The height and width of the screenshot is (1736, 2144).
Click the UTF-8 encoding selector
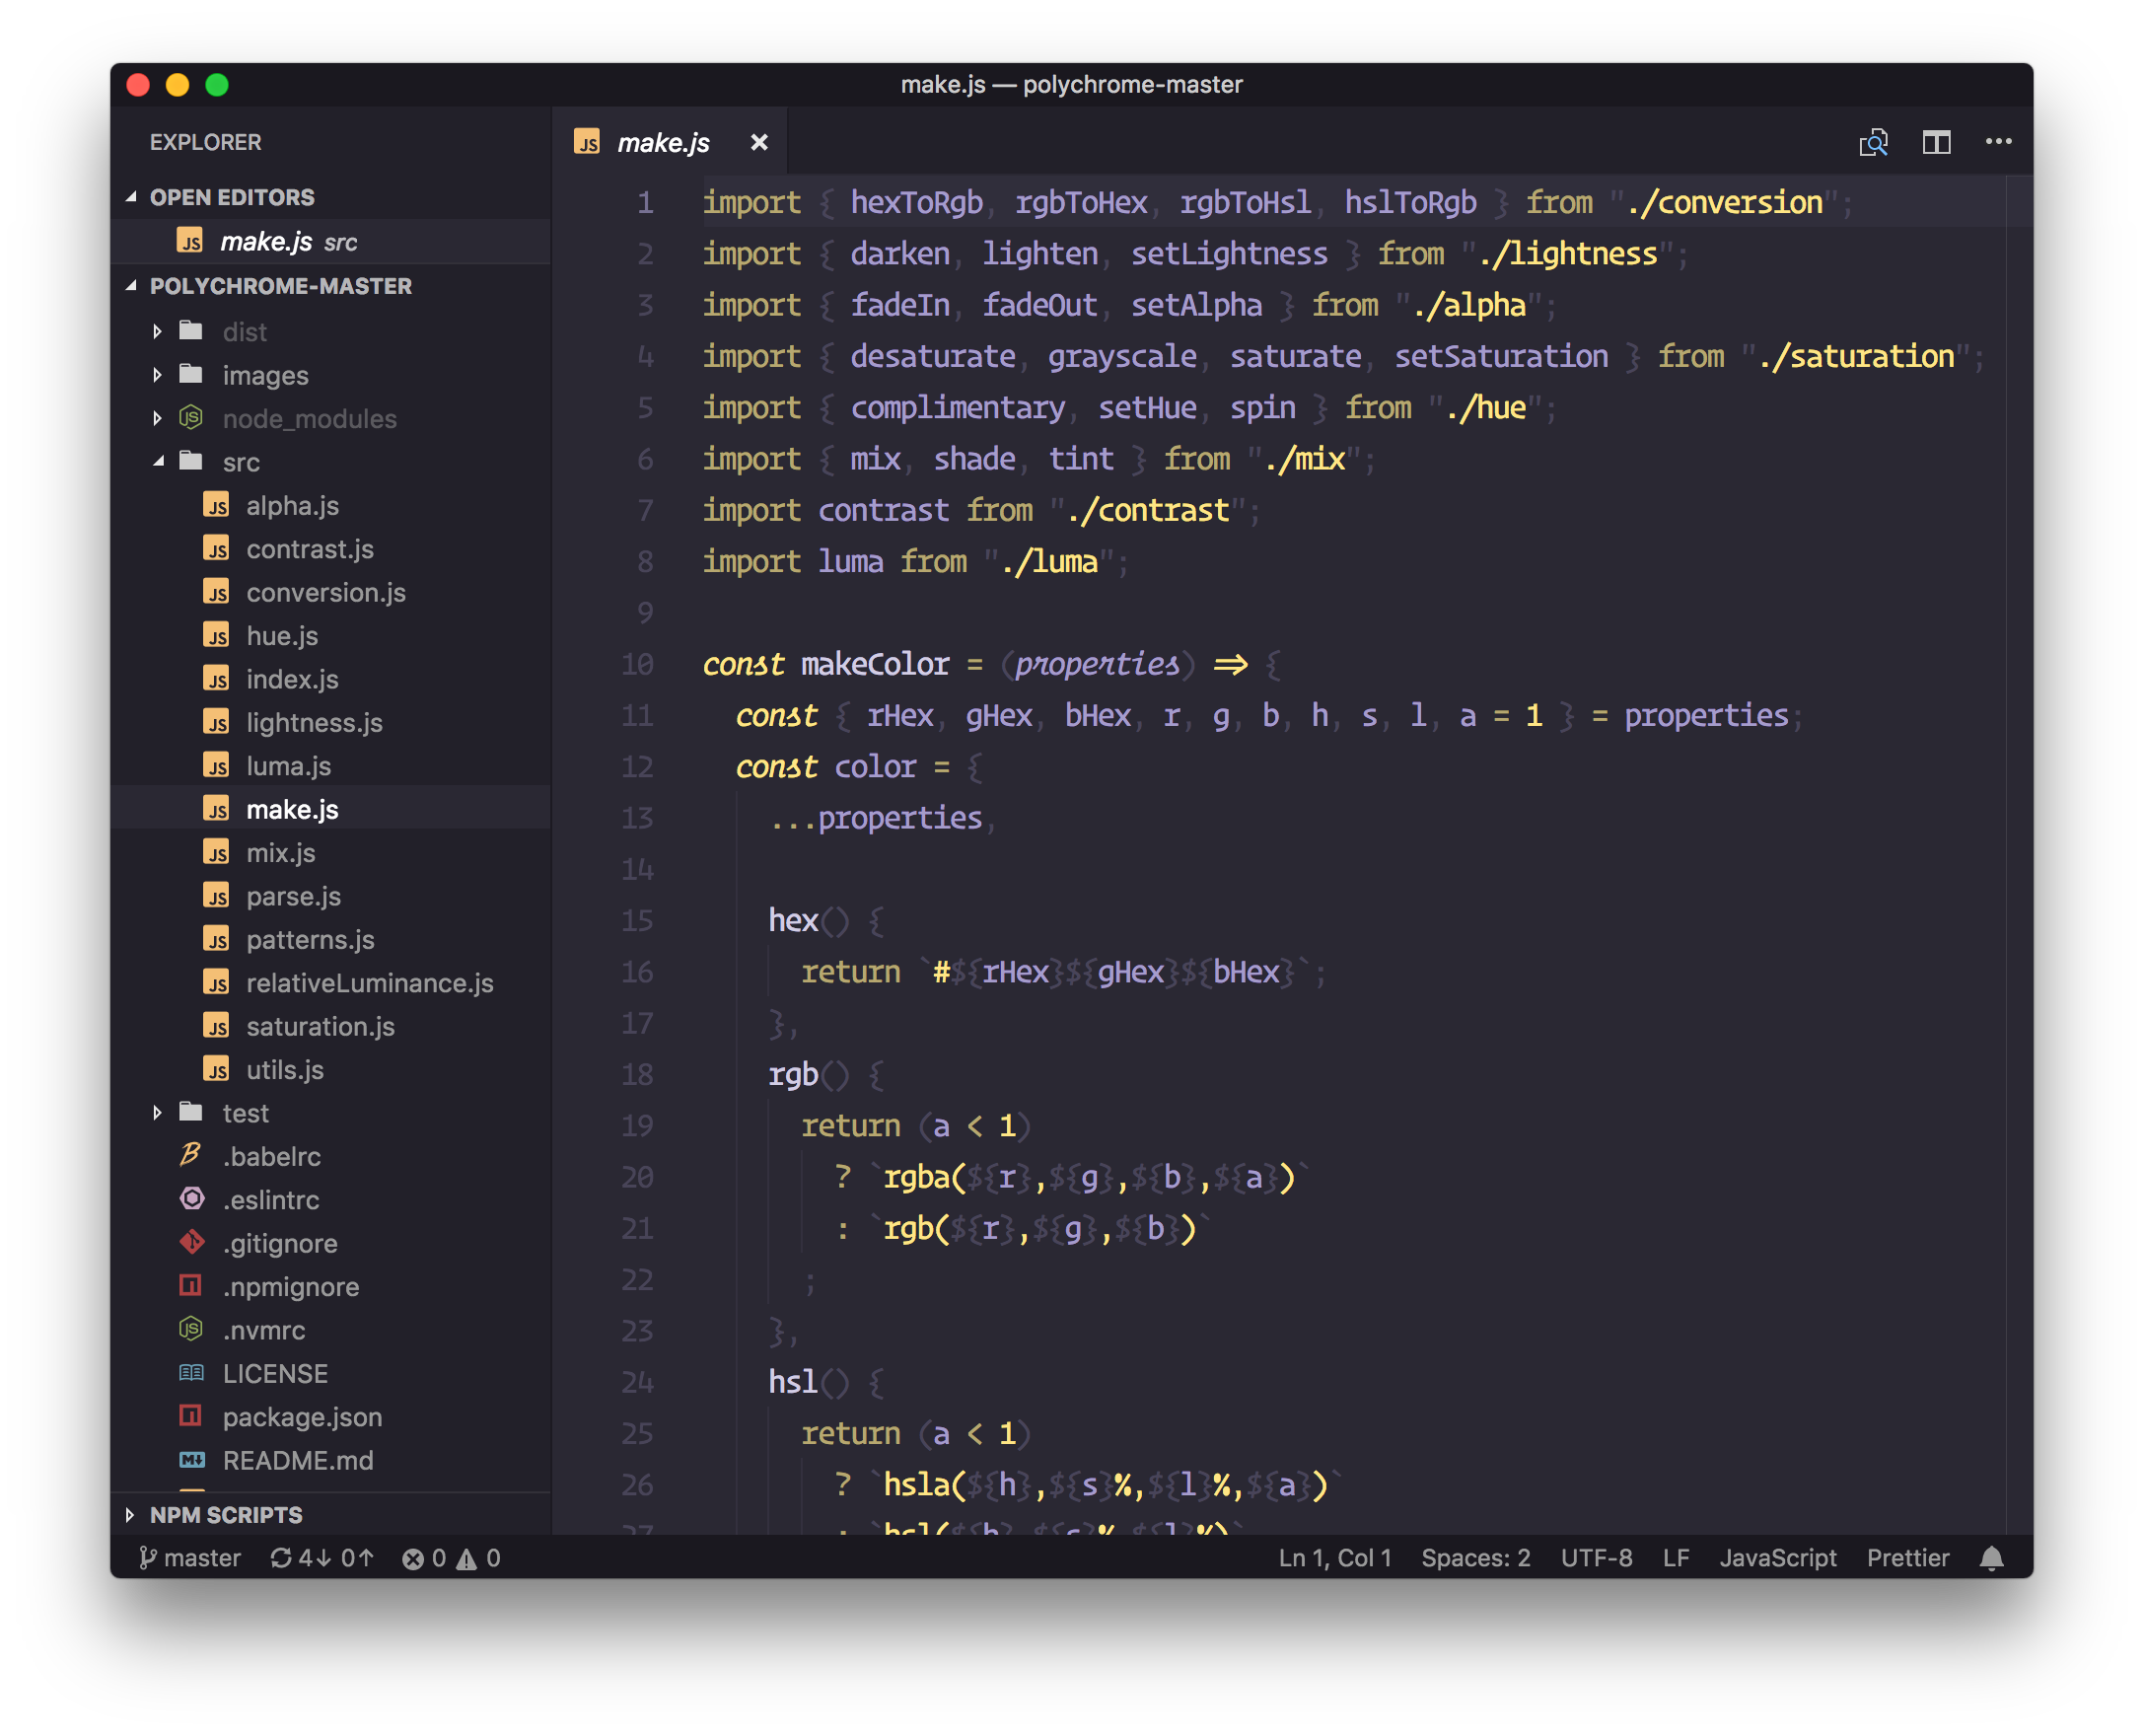click(x=1596, y=1558)
